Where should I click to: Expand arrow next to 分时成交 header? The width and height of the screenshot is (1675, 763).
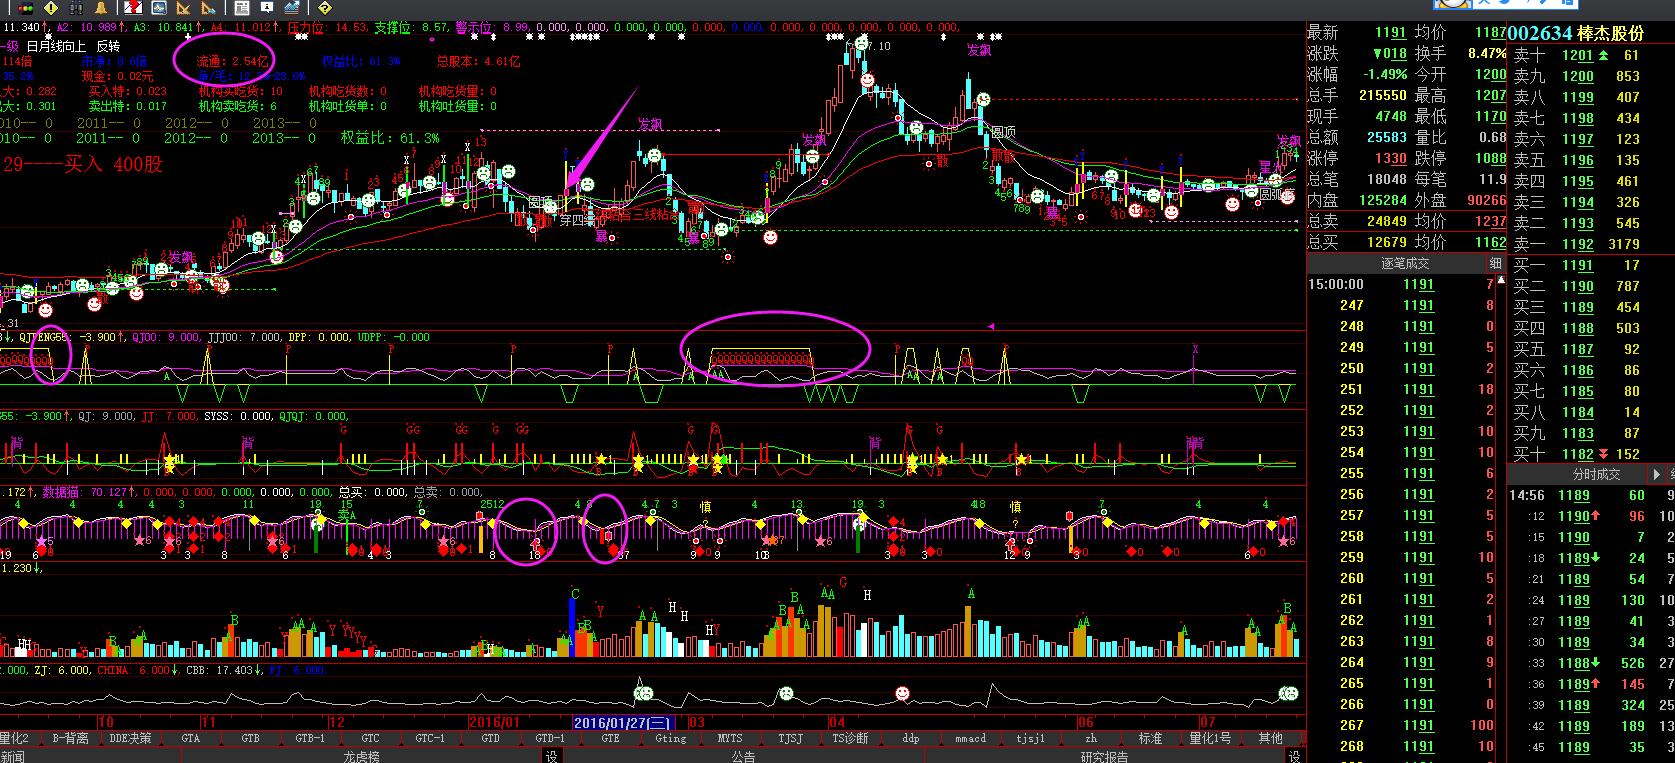[x=1656, y=474]
